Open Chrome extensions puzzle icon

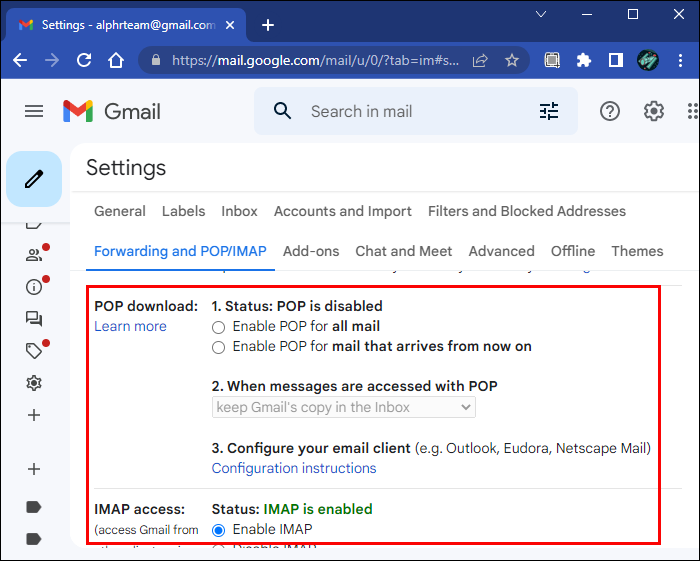click(584, 60)
